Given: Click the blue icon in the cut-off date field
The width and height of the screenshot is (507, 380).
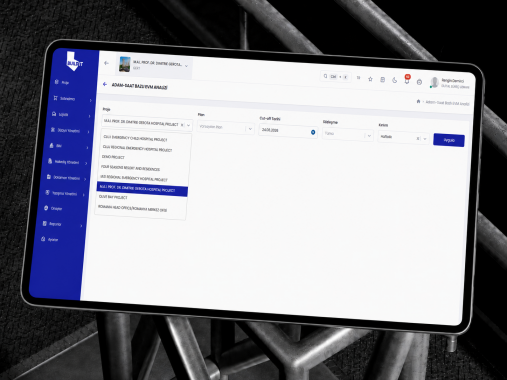Looking at the screenshot, I should click(x=313, y=132).
